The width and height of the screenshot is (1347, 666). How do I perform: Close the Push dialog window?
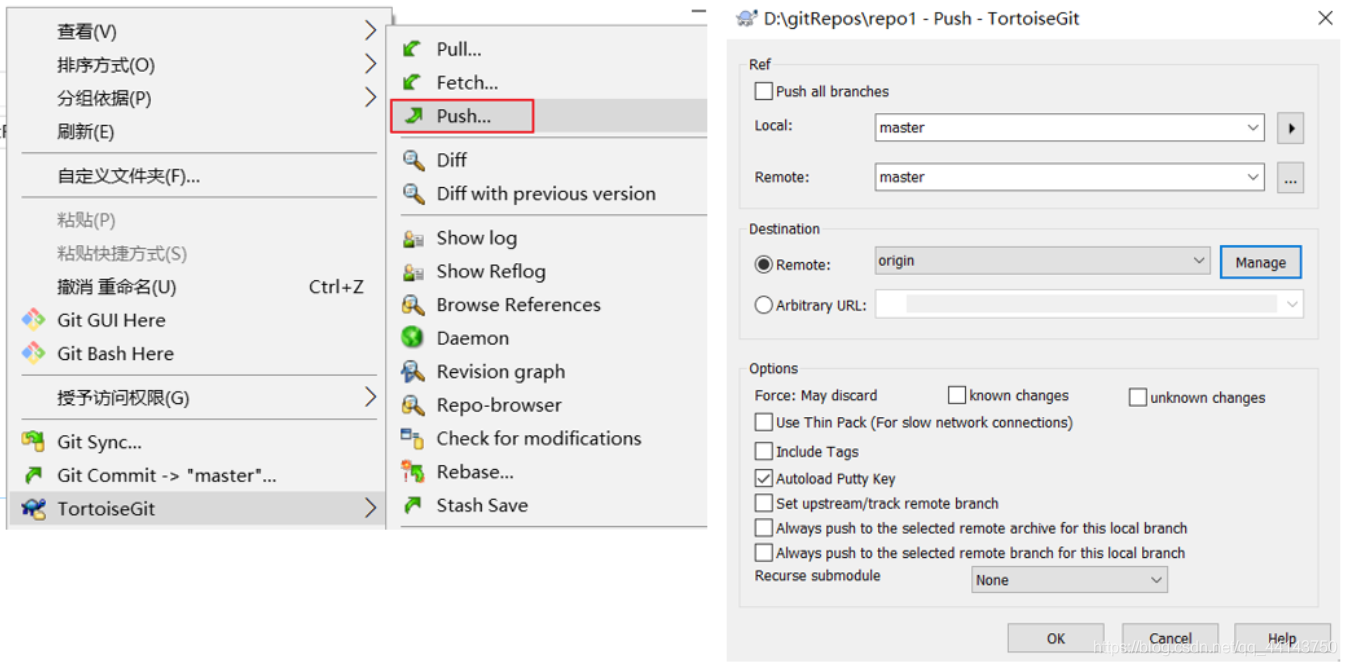click(x=1325, y=18)
